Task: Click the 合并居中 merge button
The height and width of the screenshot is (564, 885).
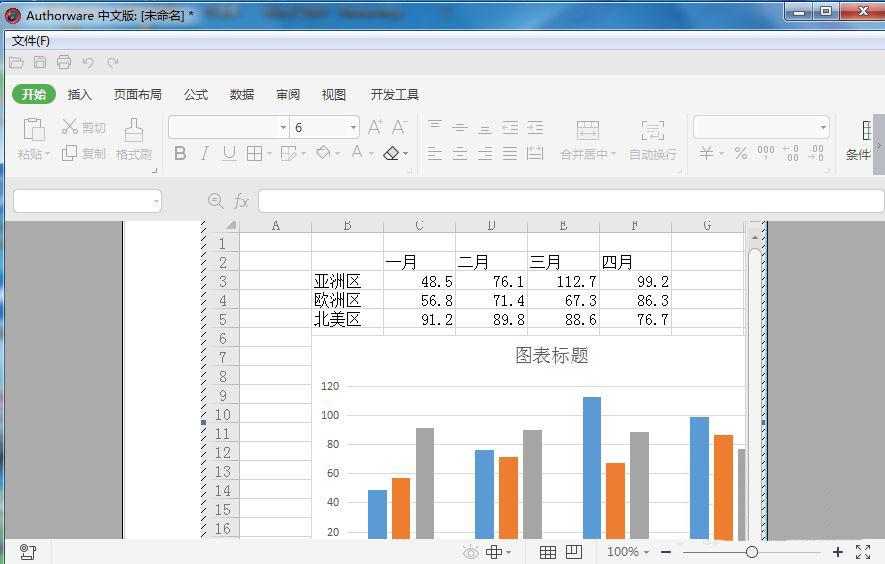Action: (x=588, y=141)
